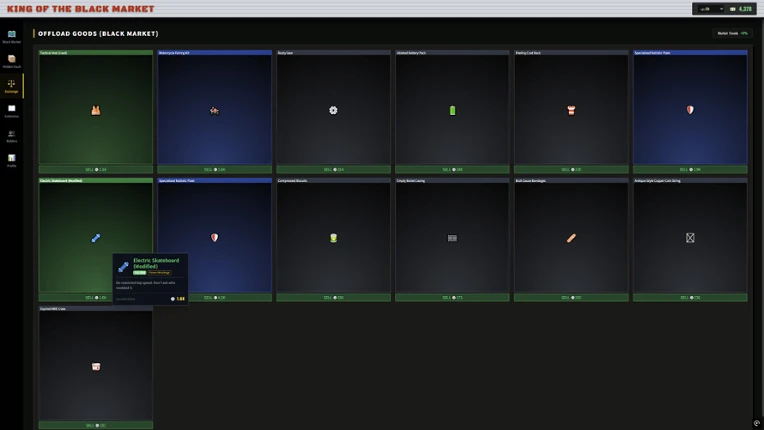The width and height of the screenshot is (764, 430).
Task: Click the green battery pack item icon
Action: click(452, 111)
